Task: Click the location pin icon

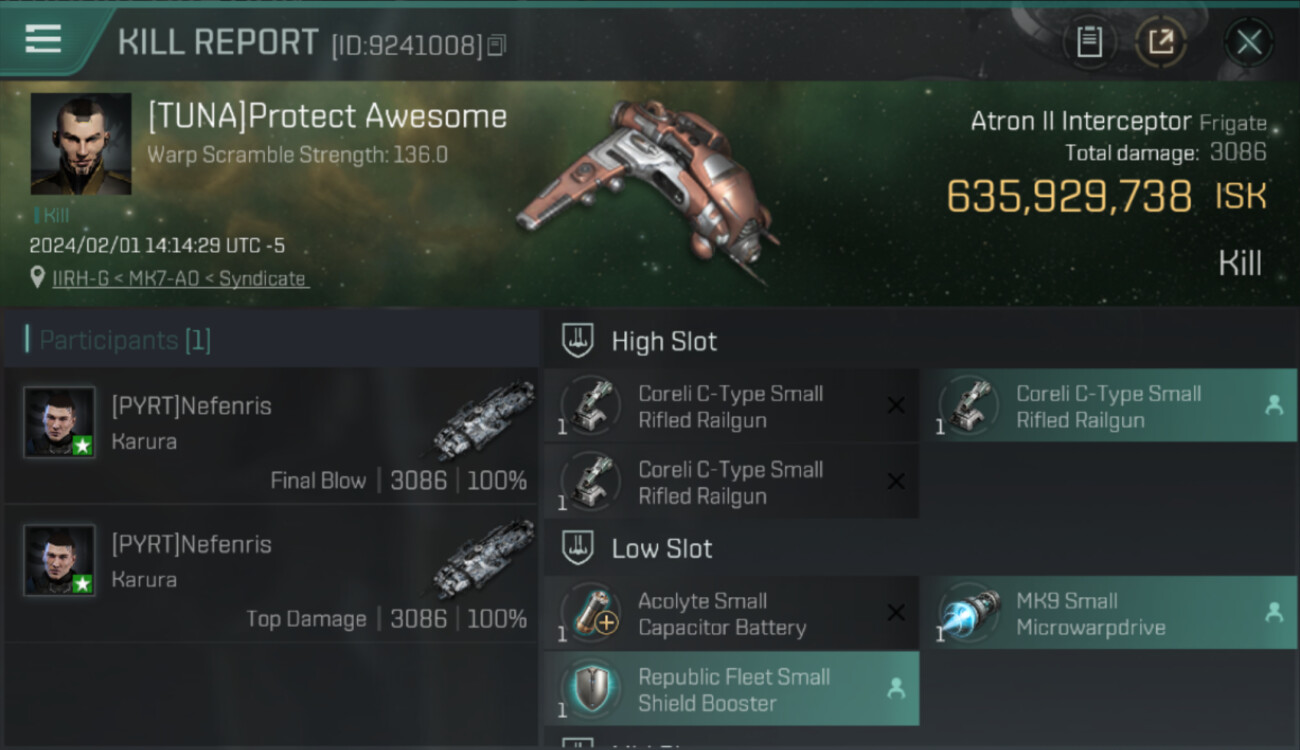Action: 38,278
